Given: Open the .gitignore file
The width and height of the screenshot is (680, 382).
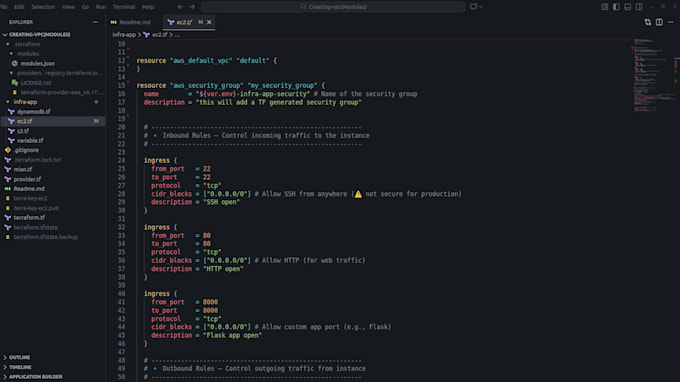Looking at the screenshot, I should [x=26, y=150].
